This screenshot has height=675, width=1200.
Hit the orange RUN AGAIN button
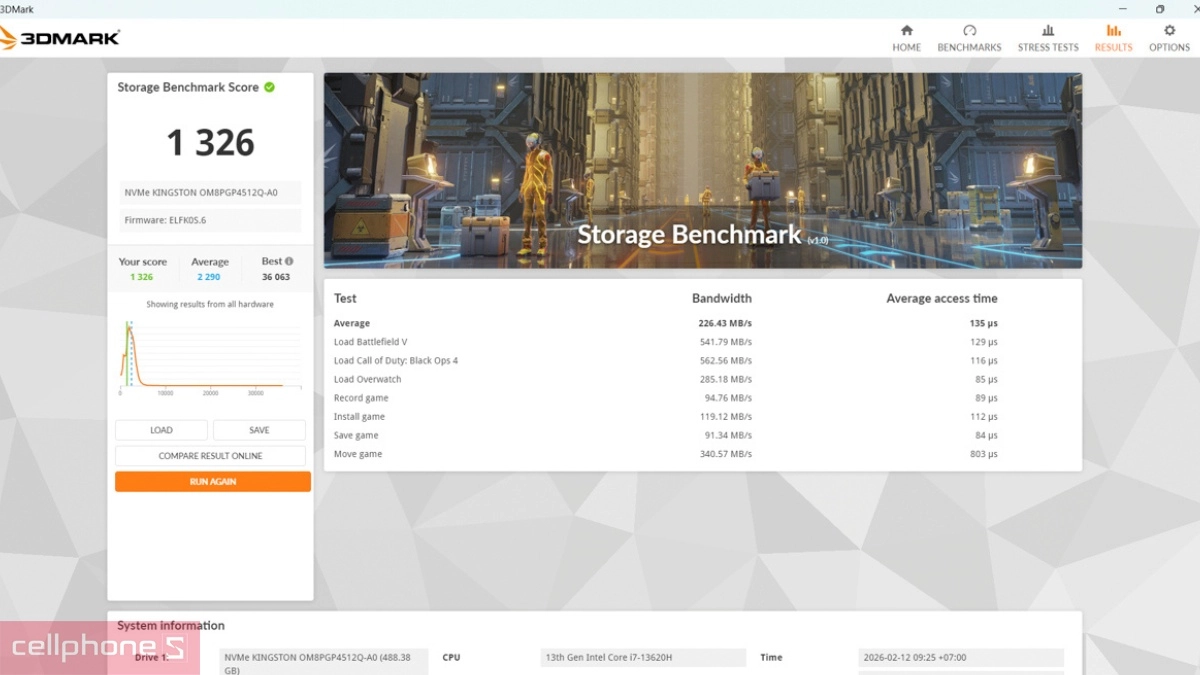212,482
